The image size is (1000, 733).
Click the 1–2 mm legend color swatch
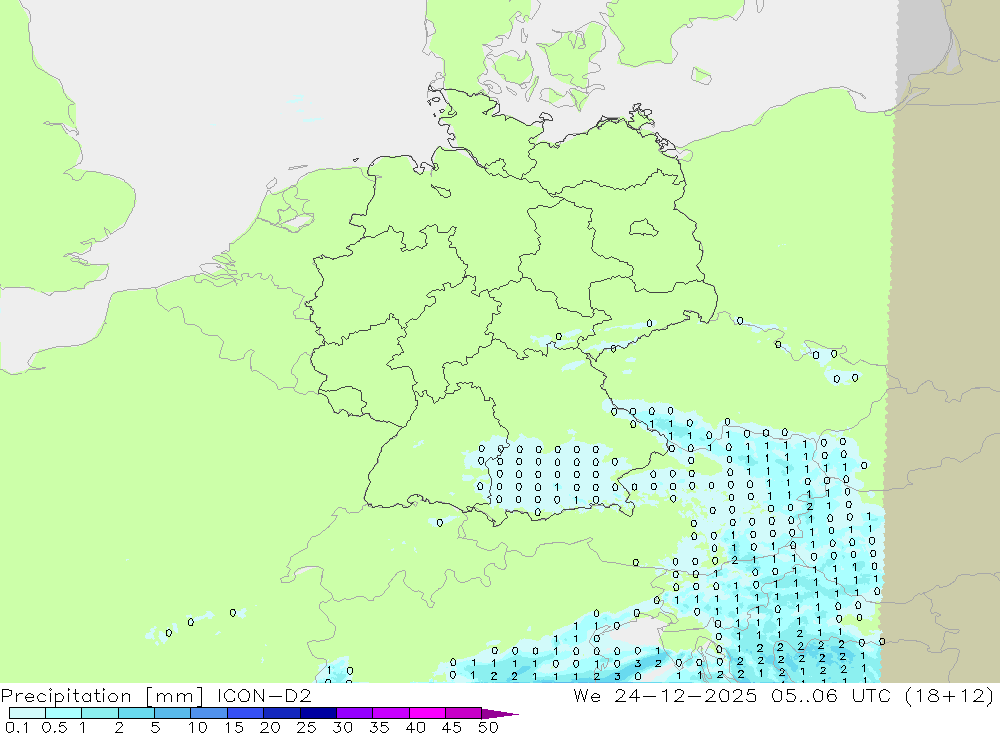point(100,713)
